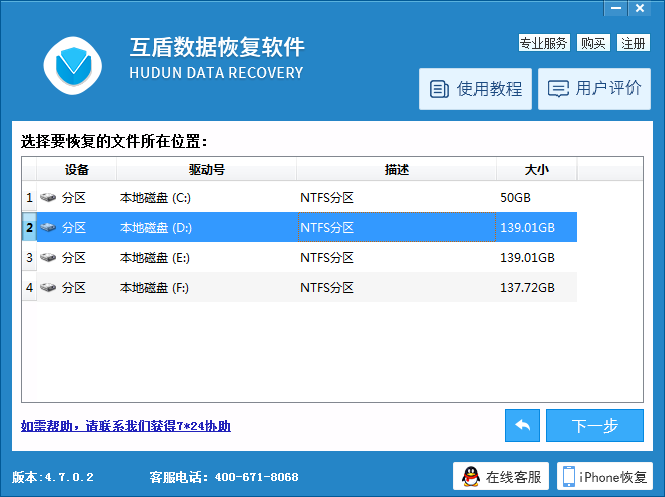Viewport: 665px width, 497px height.
Task: Click row number 4 header
Action: (29, 288)
